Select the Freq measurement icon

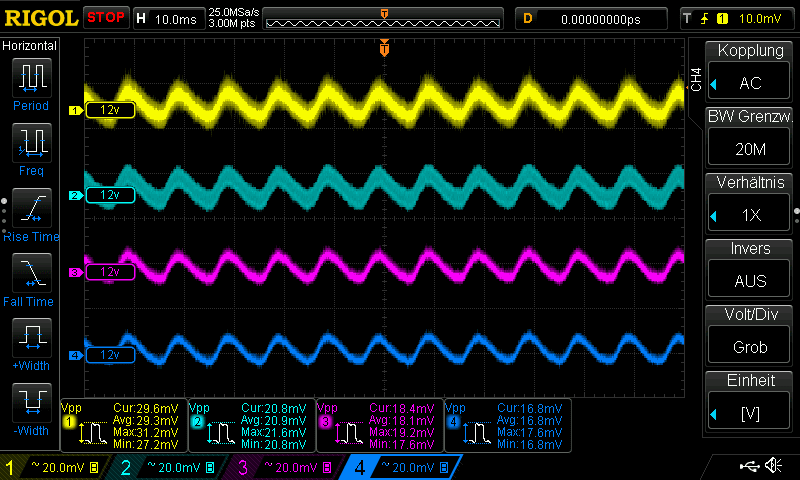[x=32, y=143]
